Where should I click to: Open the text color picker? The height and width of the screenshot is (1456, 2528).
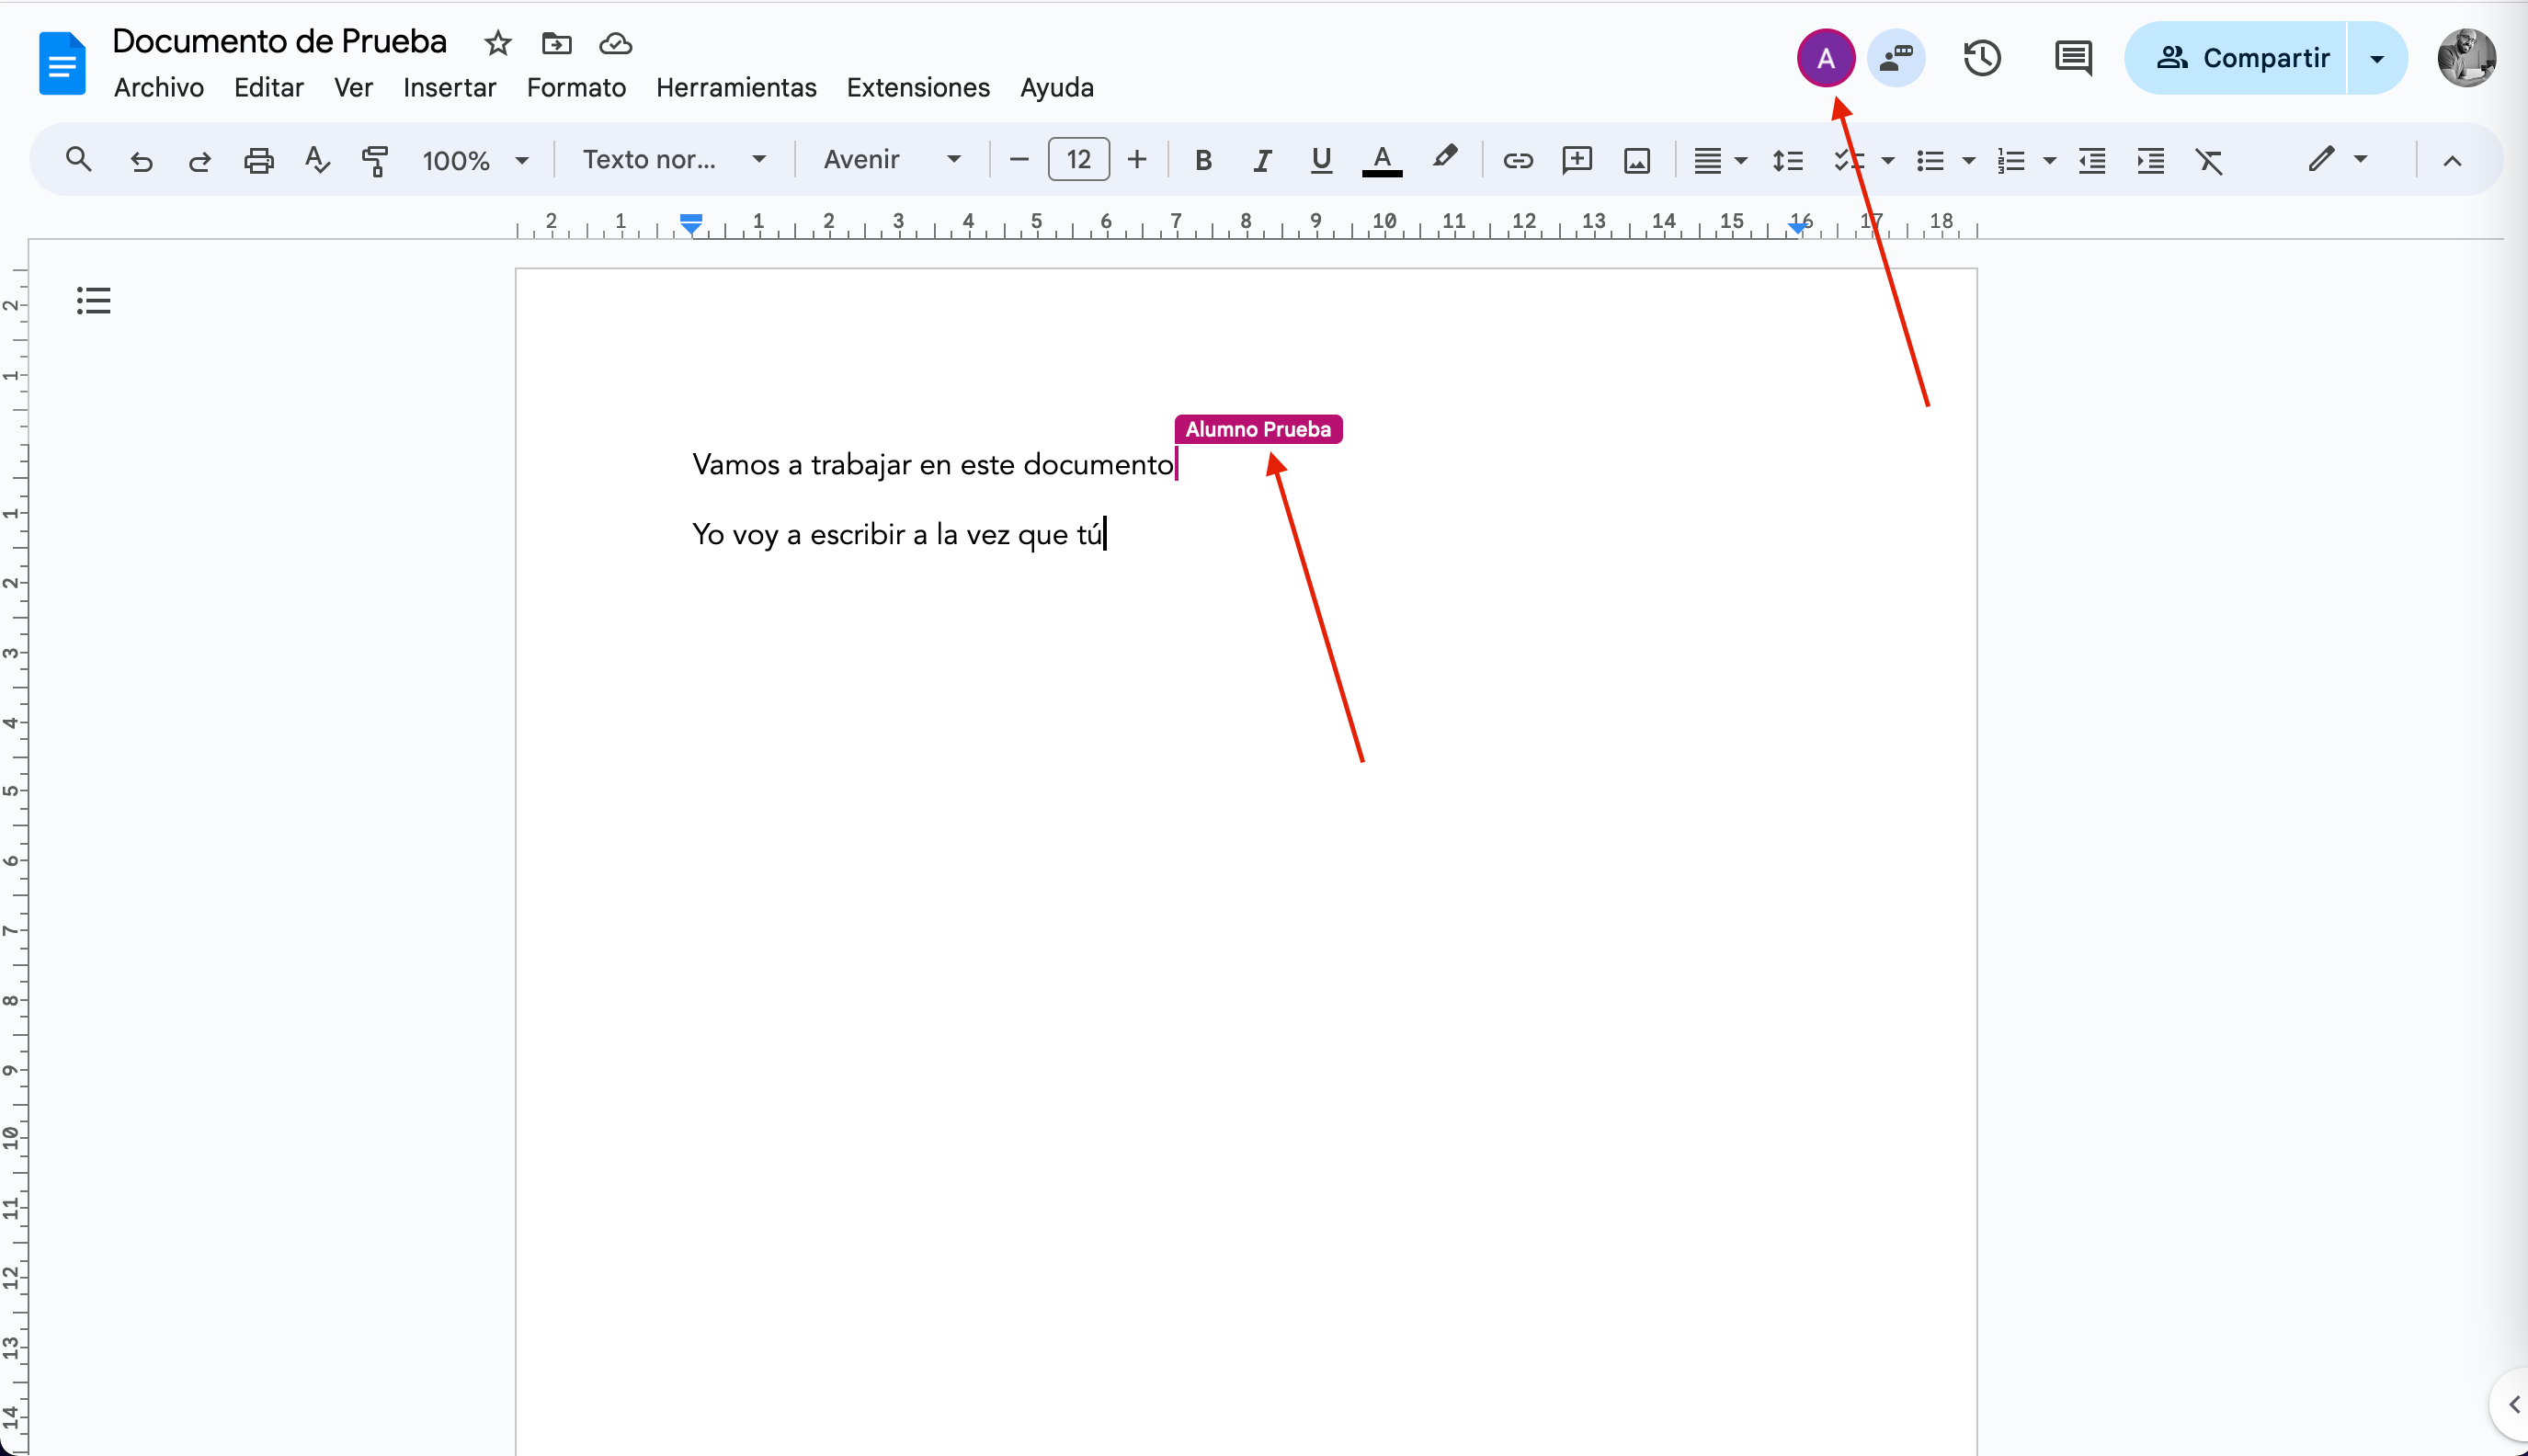pyautogui.click(x=1382, y=160)
